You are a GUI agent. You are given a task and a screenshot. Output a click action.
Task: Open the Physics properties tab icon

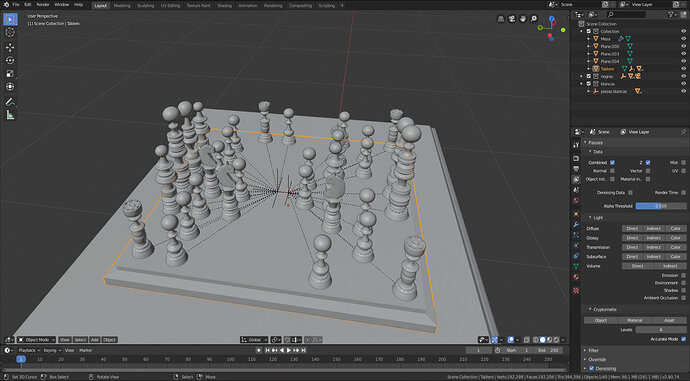576,245
